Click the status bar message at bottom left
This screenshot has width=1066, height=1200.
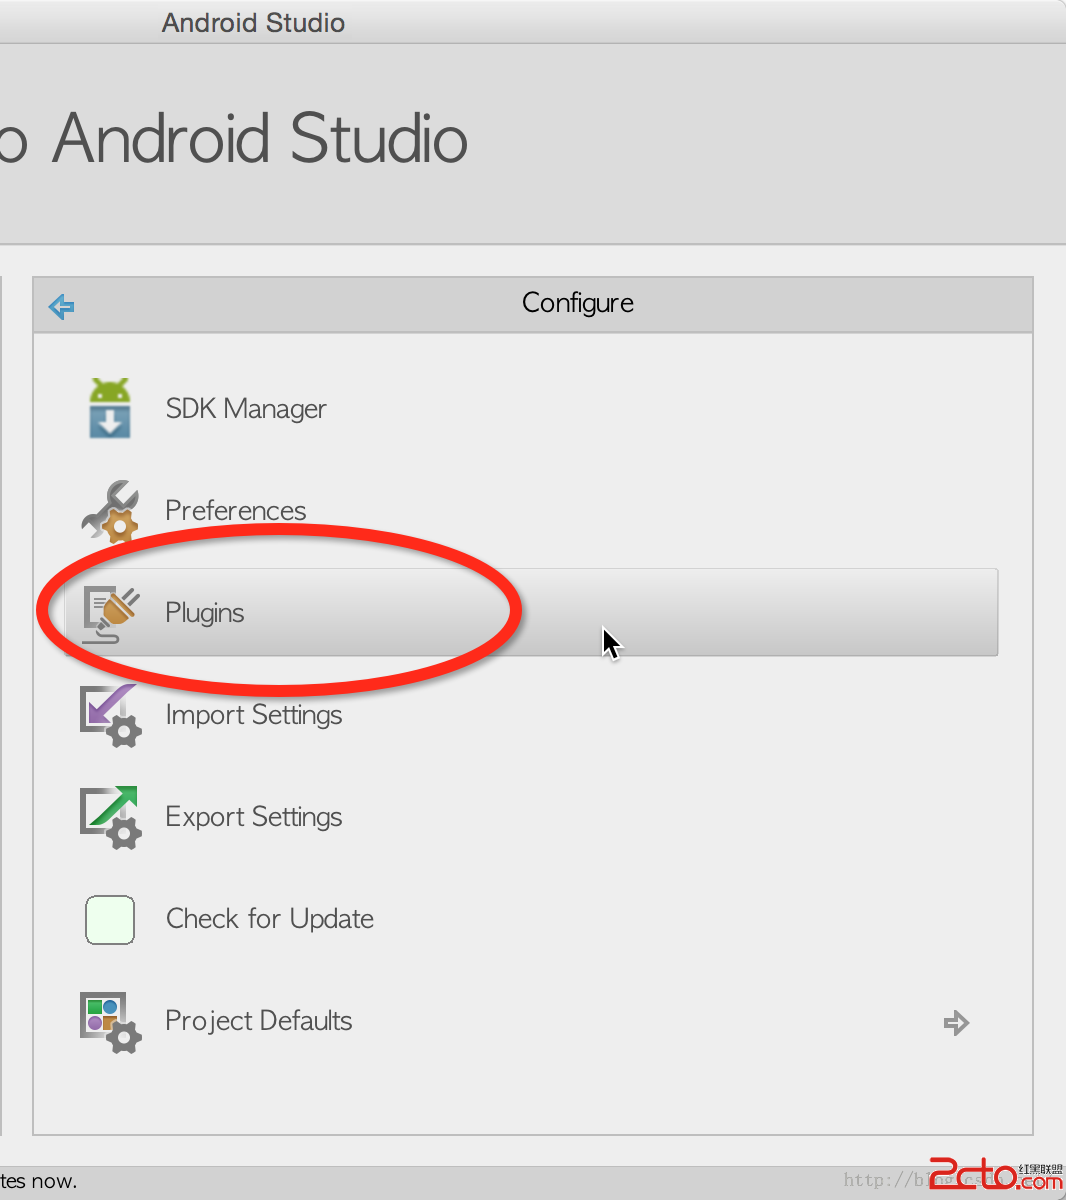click(38, 1181)
